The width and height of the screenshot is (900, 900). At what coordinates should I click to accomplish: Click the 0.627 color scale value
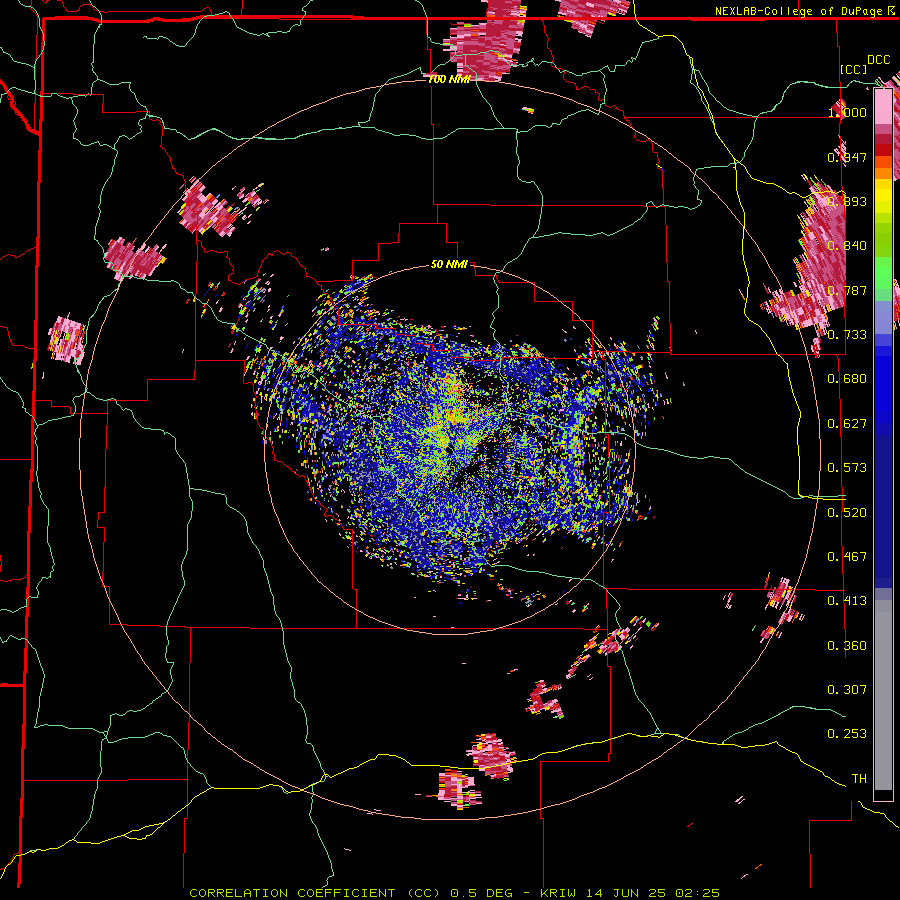click(847, 424)
